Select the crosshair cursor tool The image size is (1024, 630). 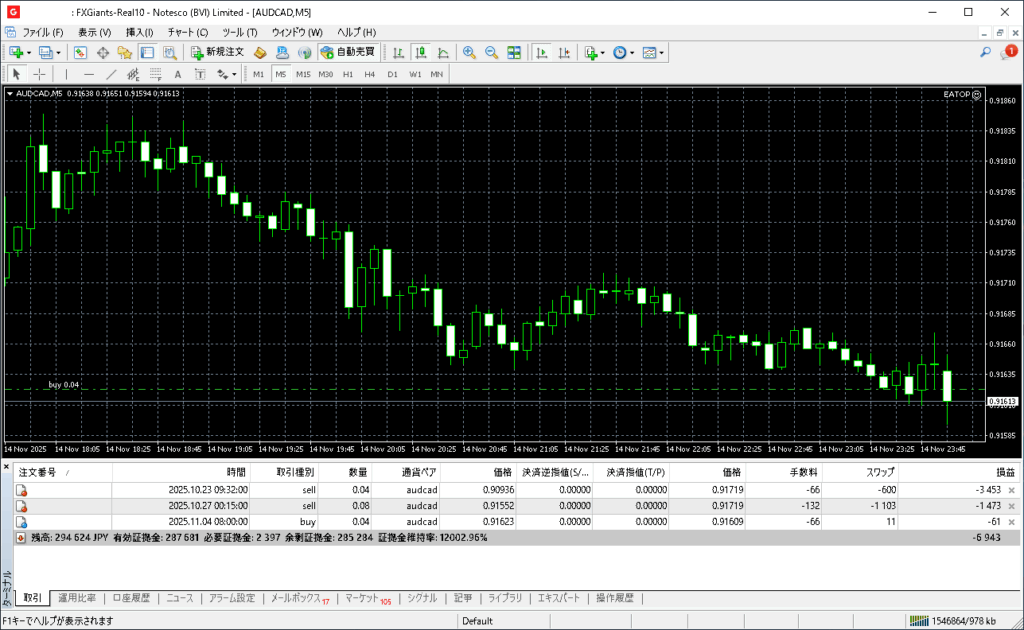click(40, 74)
